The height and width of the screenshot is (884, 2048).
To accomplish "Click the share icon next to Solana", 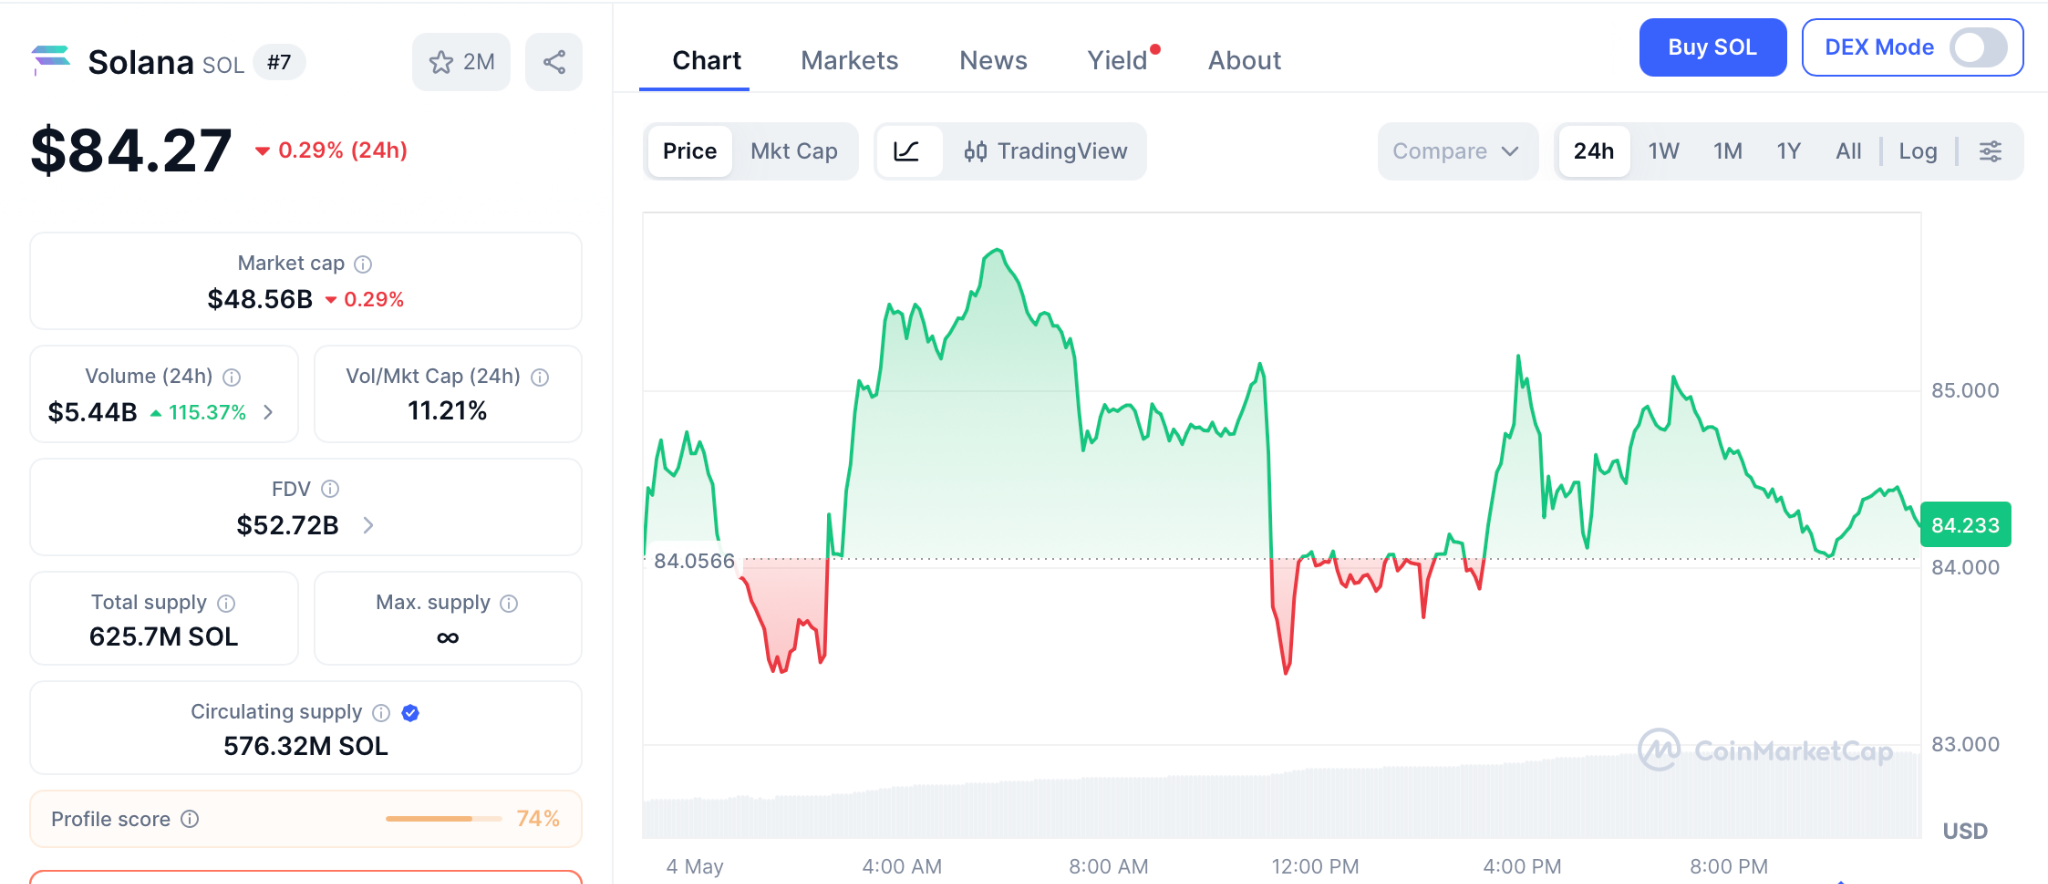I will [554, 62].
